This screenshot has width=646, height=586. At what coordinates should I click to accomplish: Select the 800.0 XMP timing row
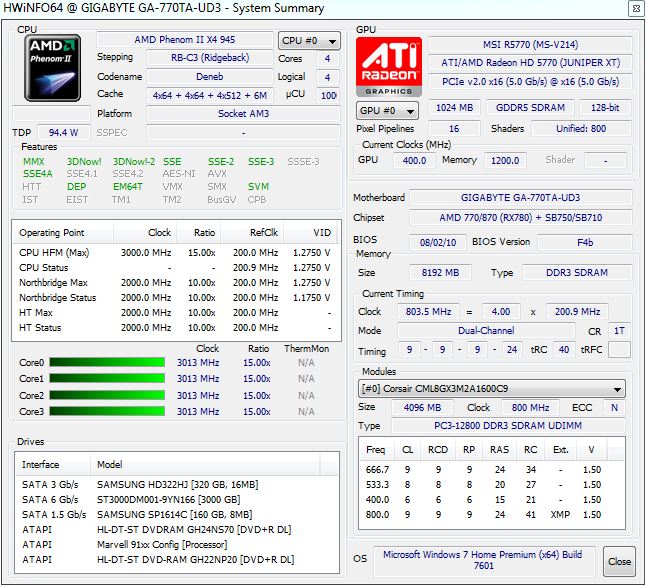click(492, 514)
